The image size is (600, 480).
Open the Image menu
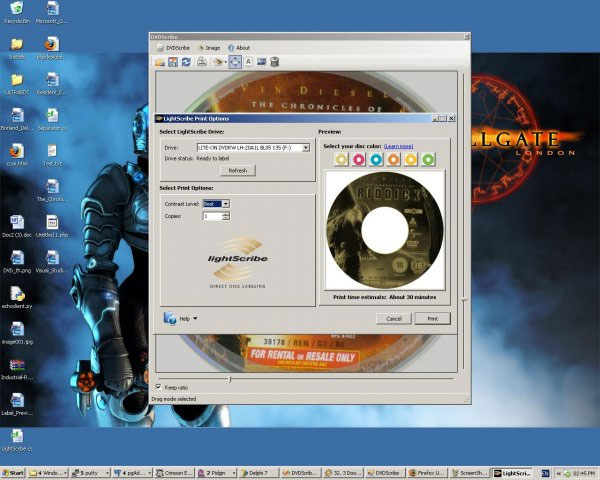tap(209, 48)
